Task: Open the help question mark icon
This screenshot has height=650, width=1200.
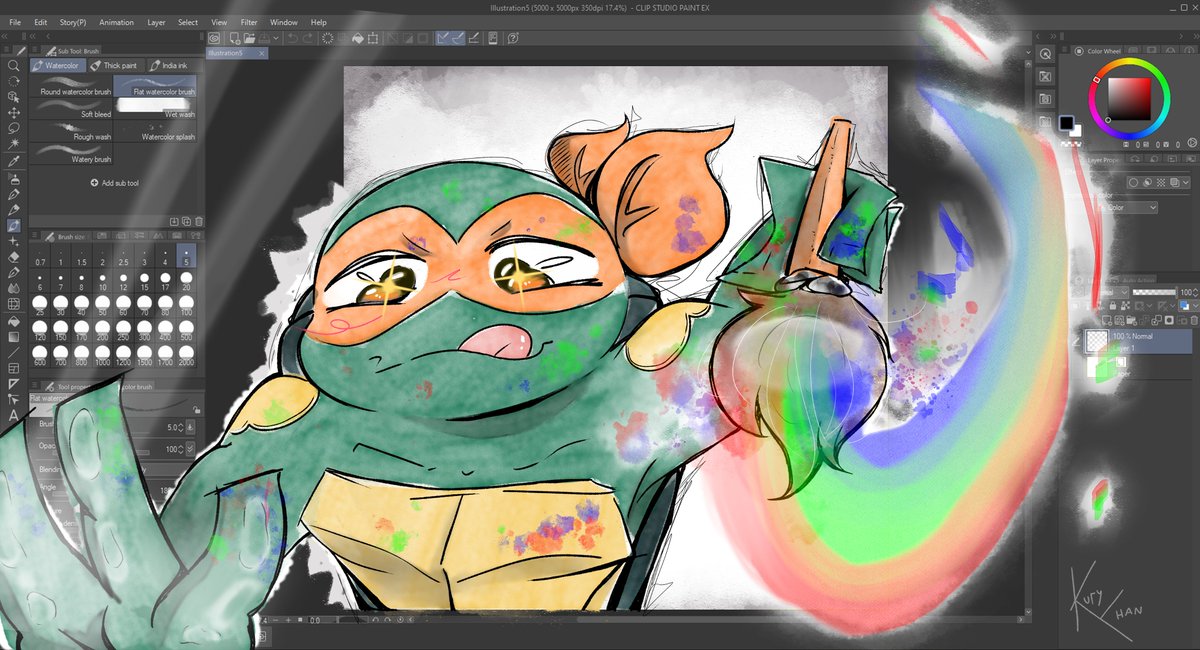Action: tap(513, 38)
